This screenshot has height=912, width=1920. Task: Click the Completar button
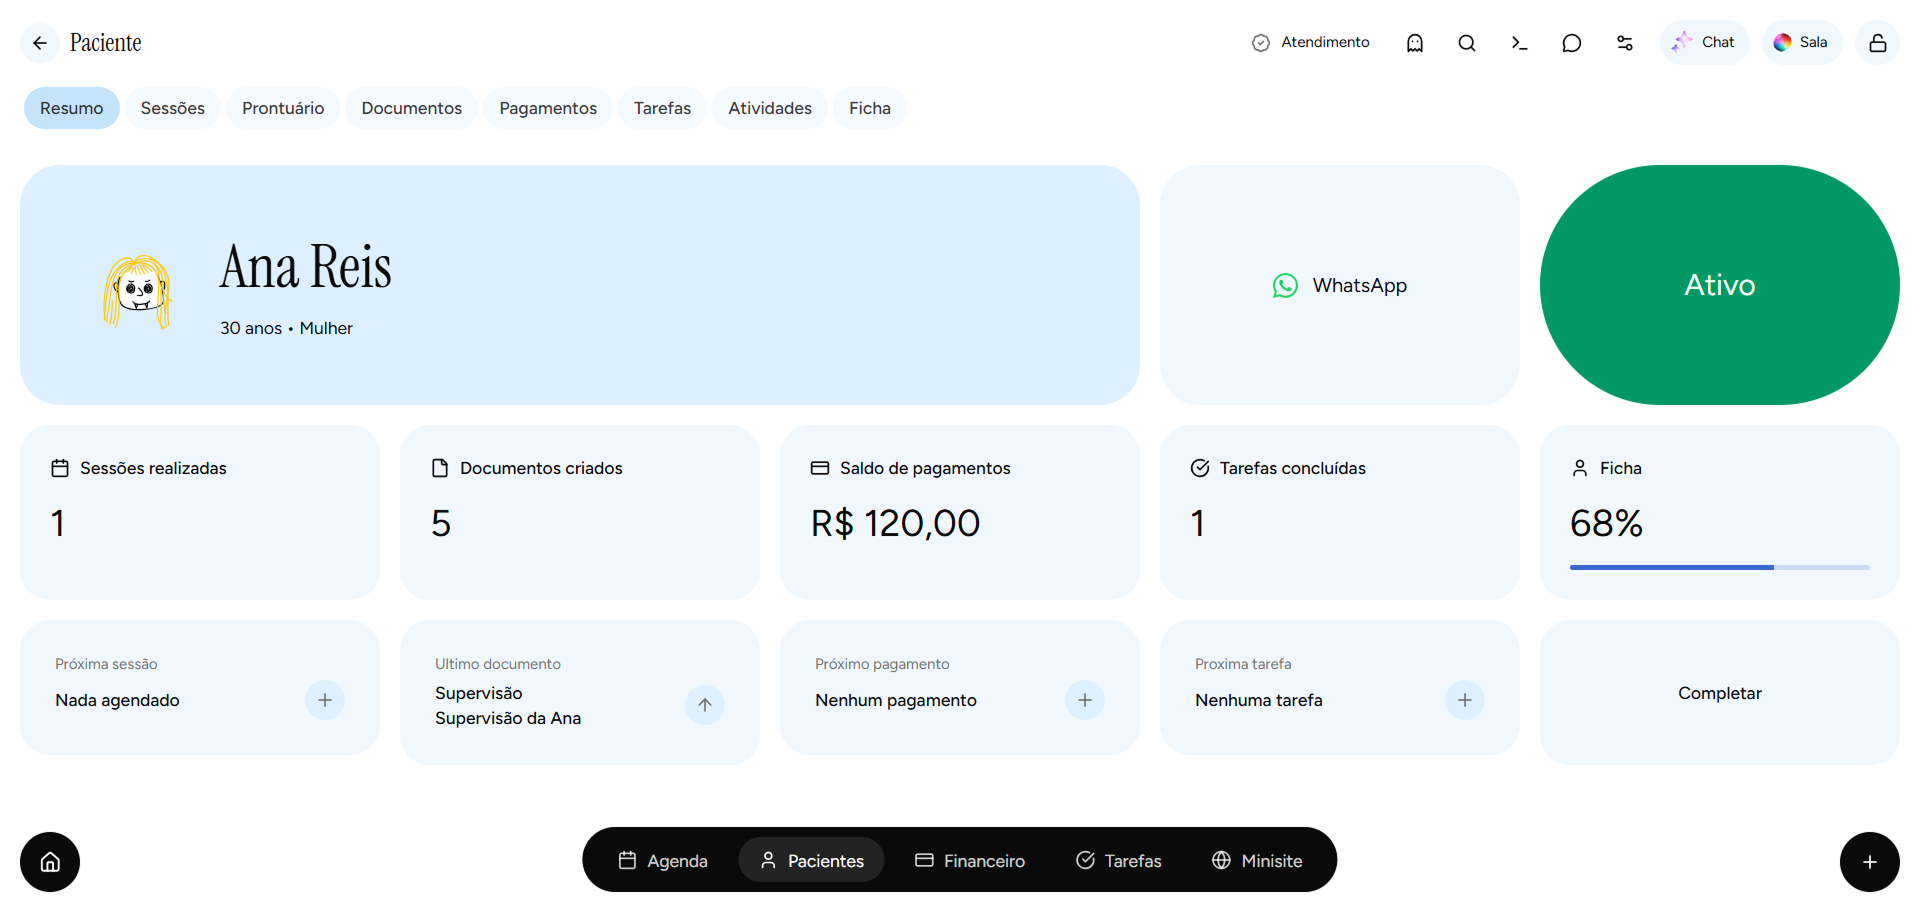click(x=1720, y=693)
